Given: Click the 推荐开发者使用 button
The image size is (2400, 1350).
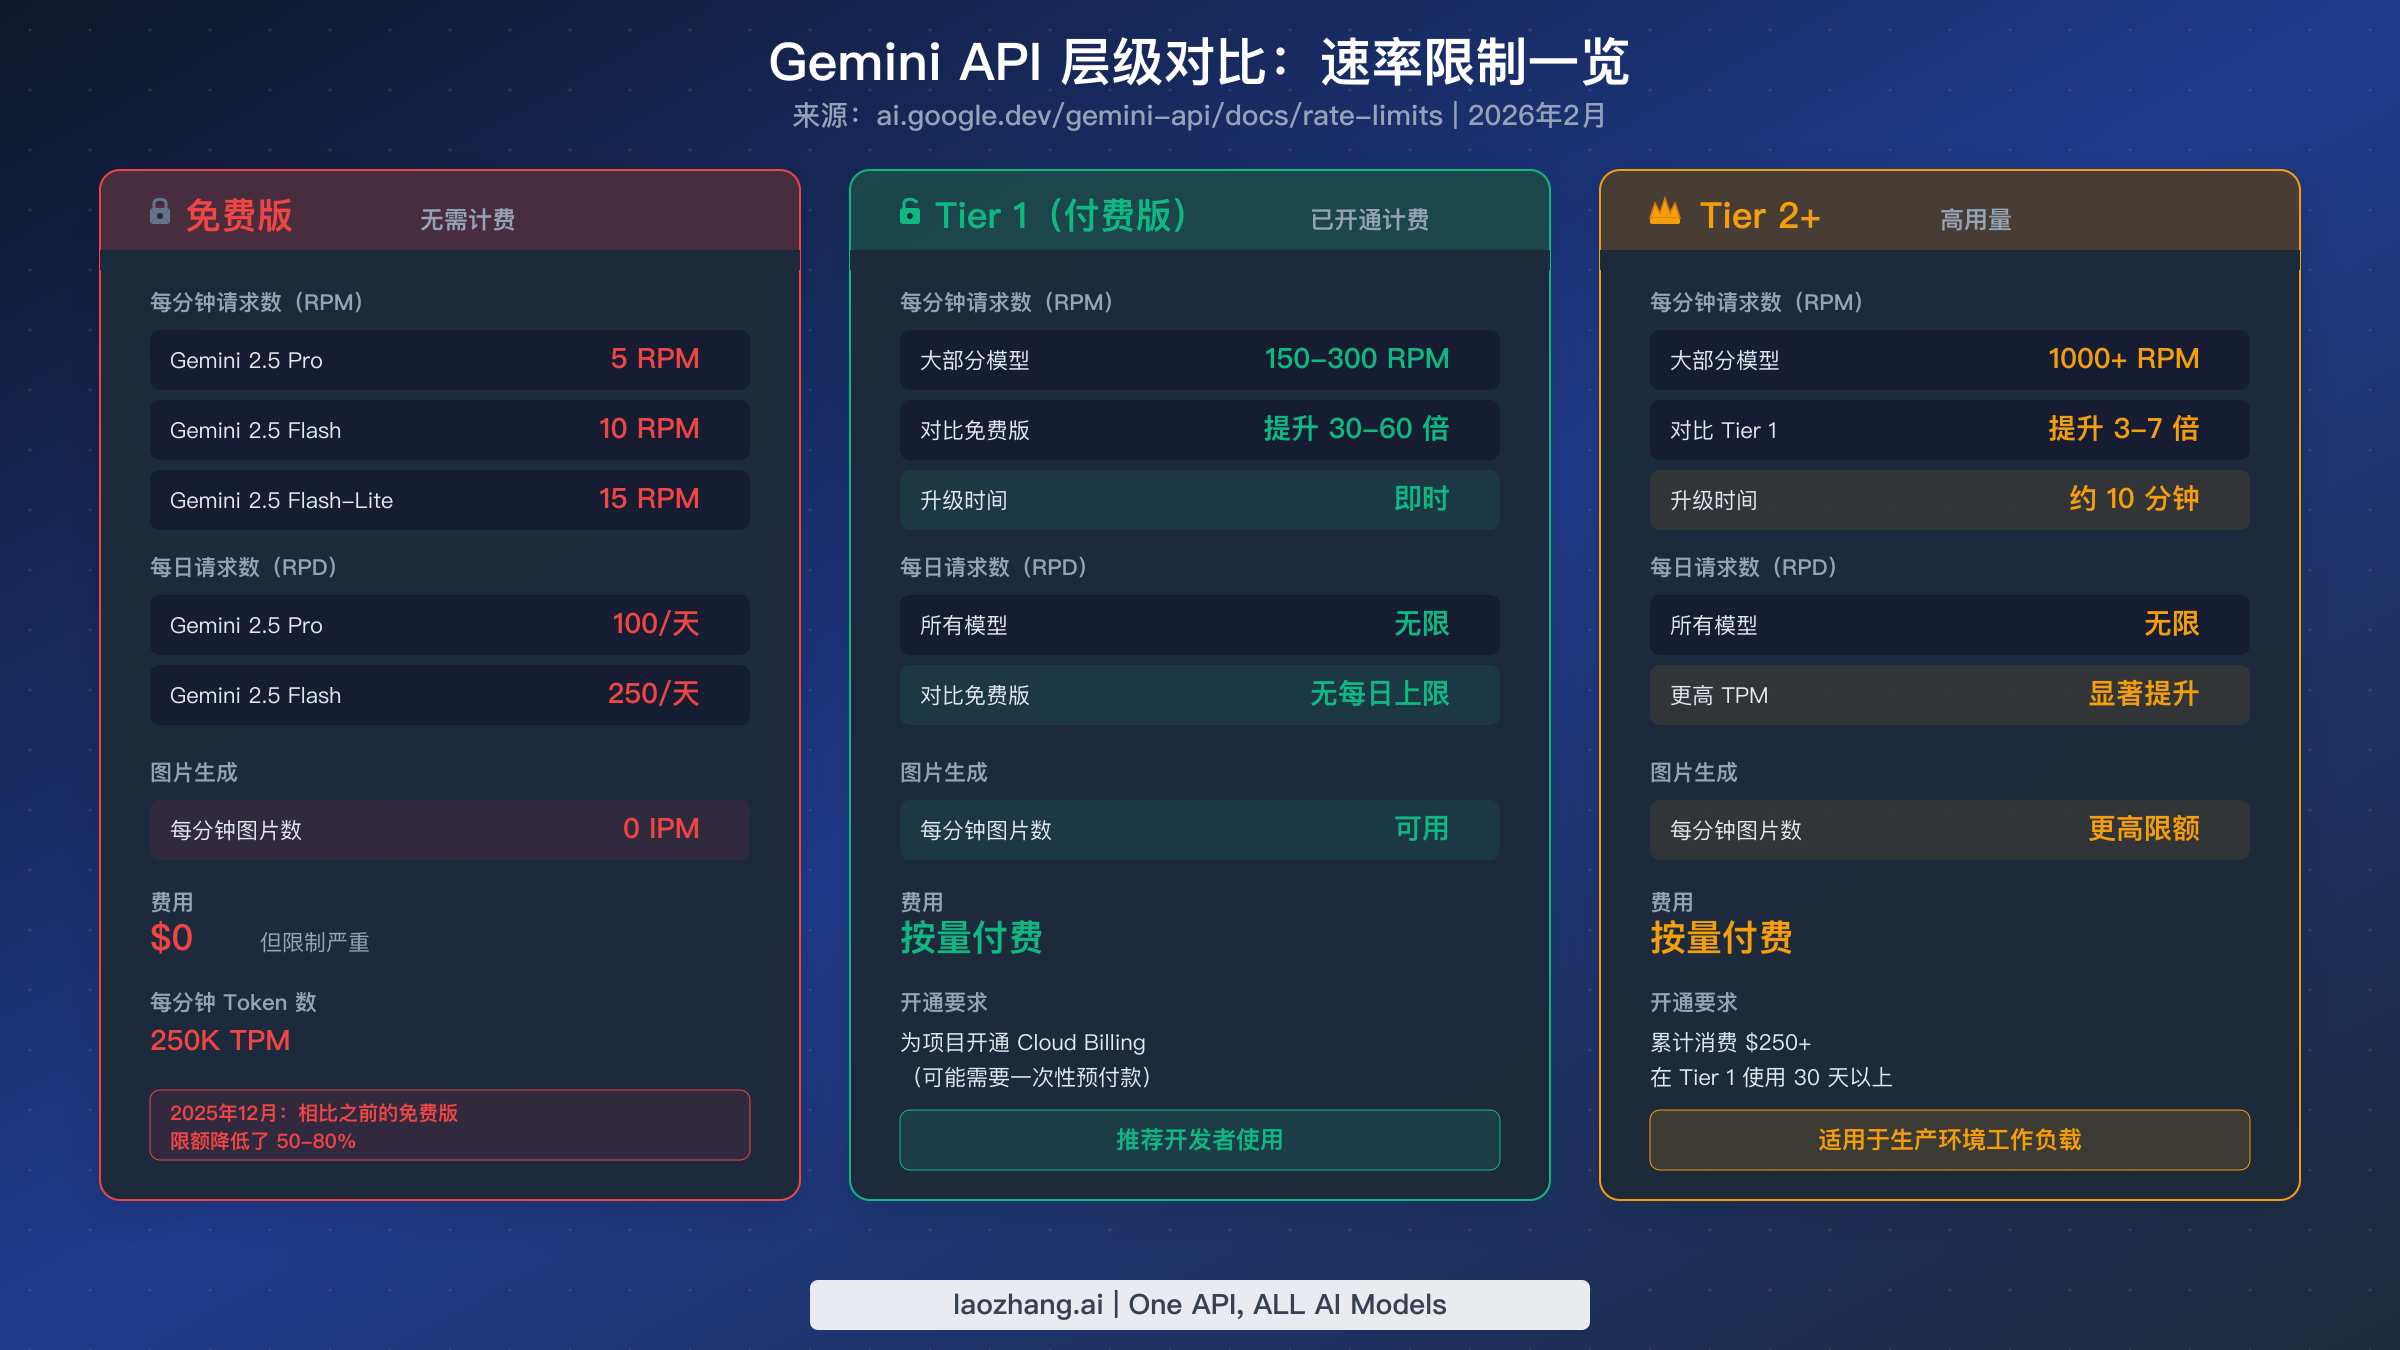Looking at the screenshot, I should [x=1198, y=1139].
